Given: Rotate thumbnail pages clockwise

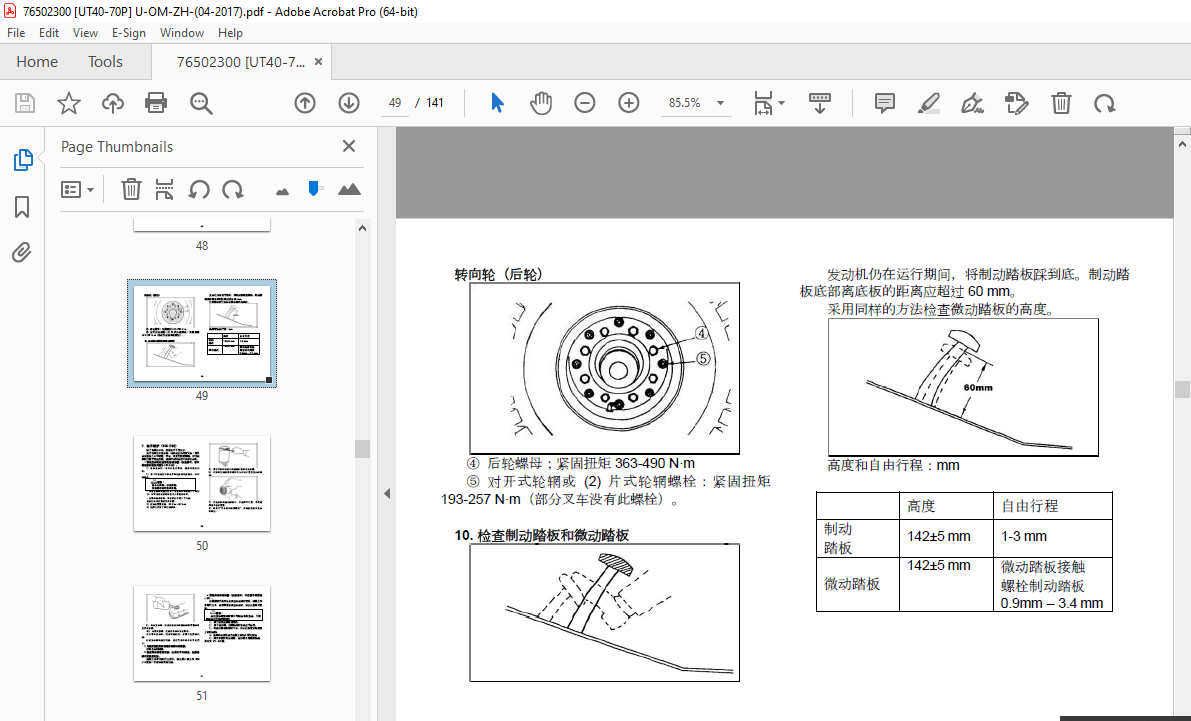Looking at the screenshot, I should (x=232, y=189).
